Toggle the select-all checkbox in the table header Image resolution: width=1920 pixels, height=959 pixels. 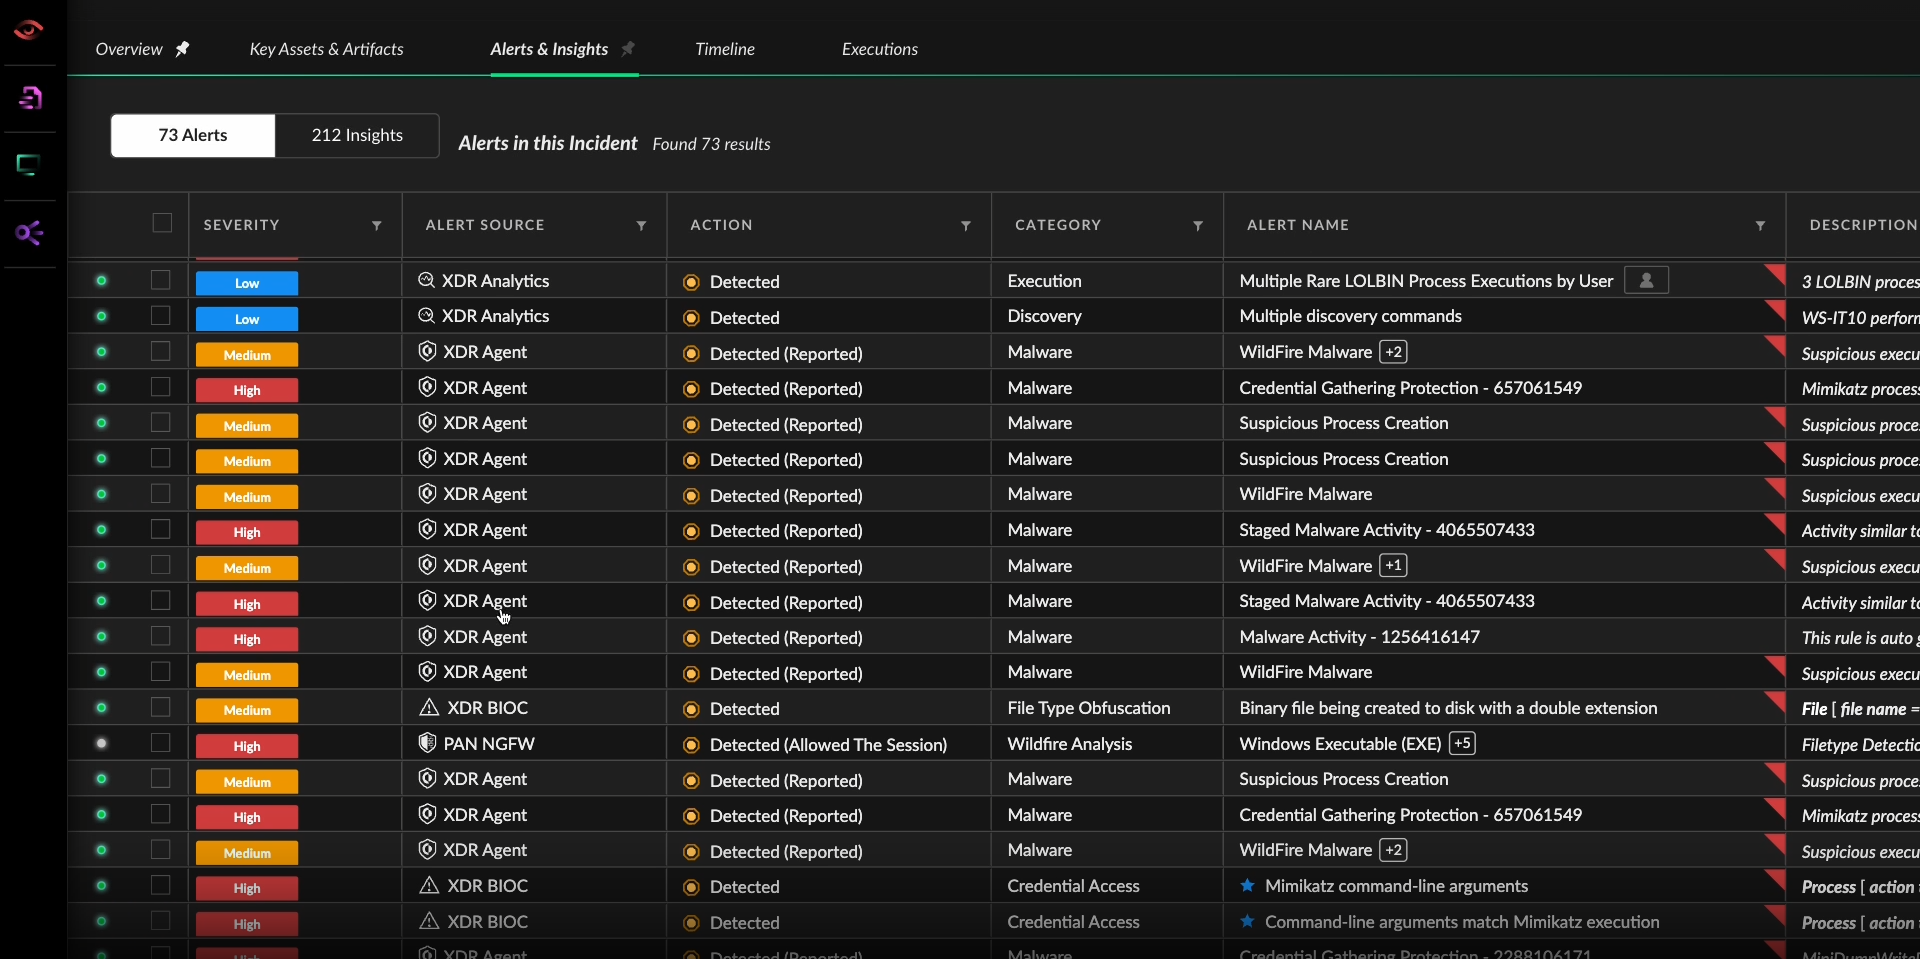(162, 223)
